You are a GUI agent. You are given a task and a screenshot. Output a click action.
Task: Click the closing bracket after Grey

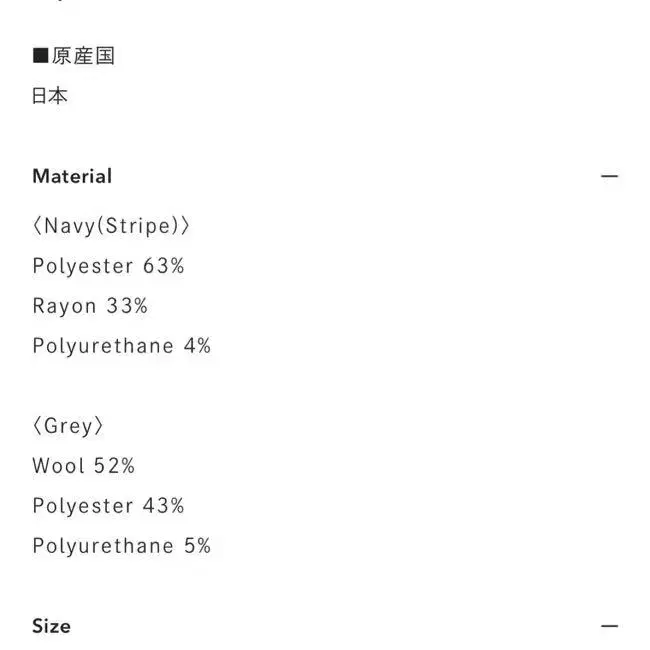pyautogui.click(x=99, y=426)
